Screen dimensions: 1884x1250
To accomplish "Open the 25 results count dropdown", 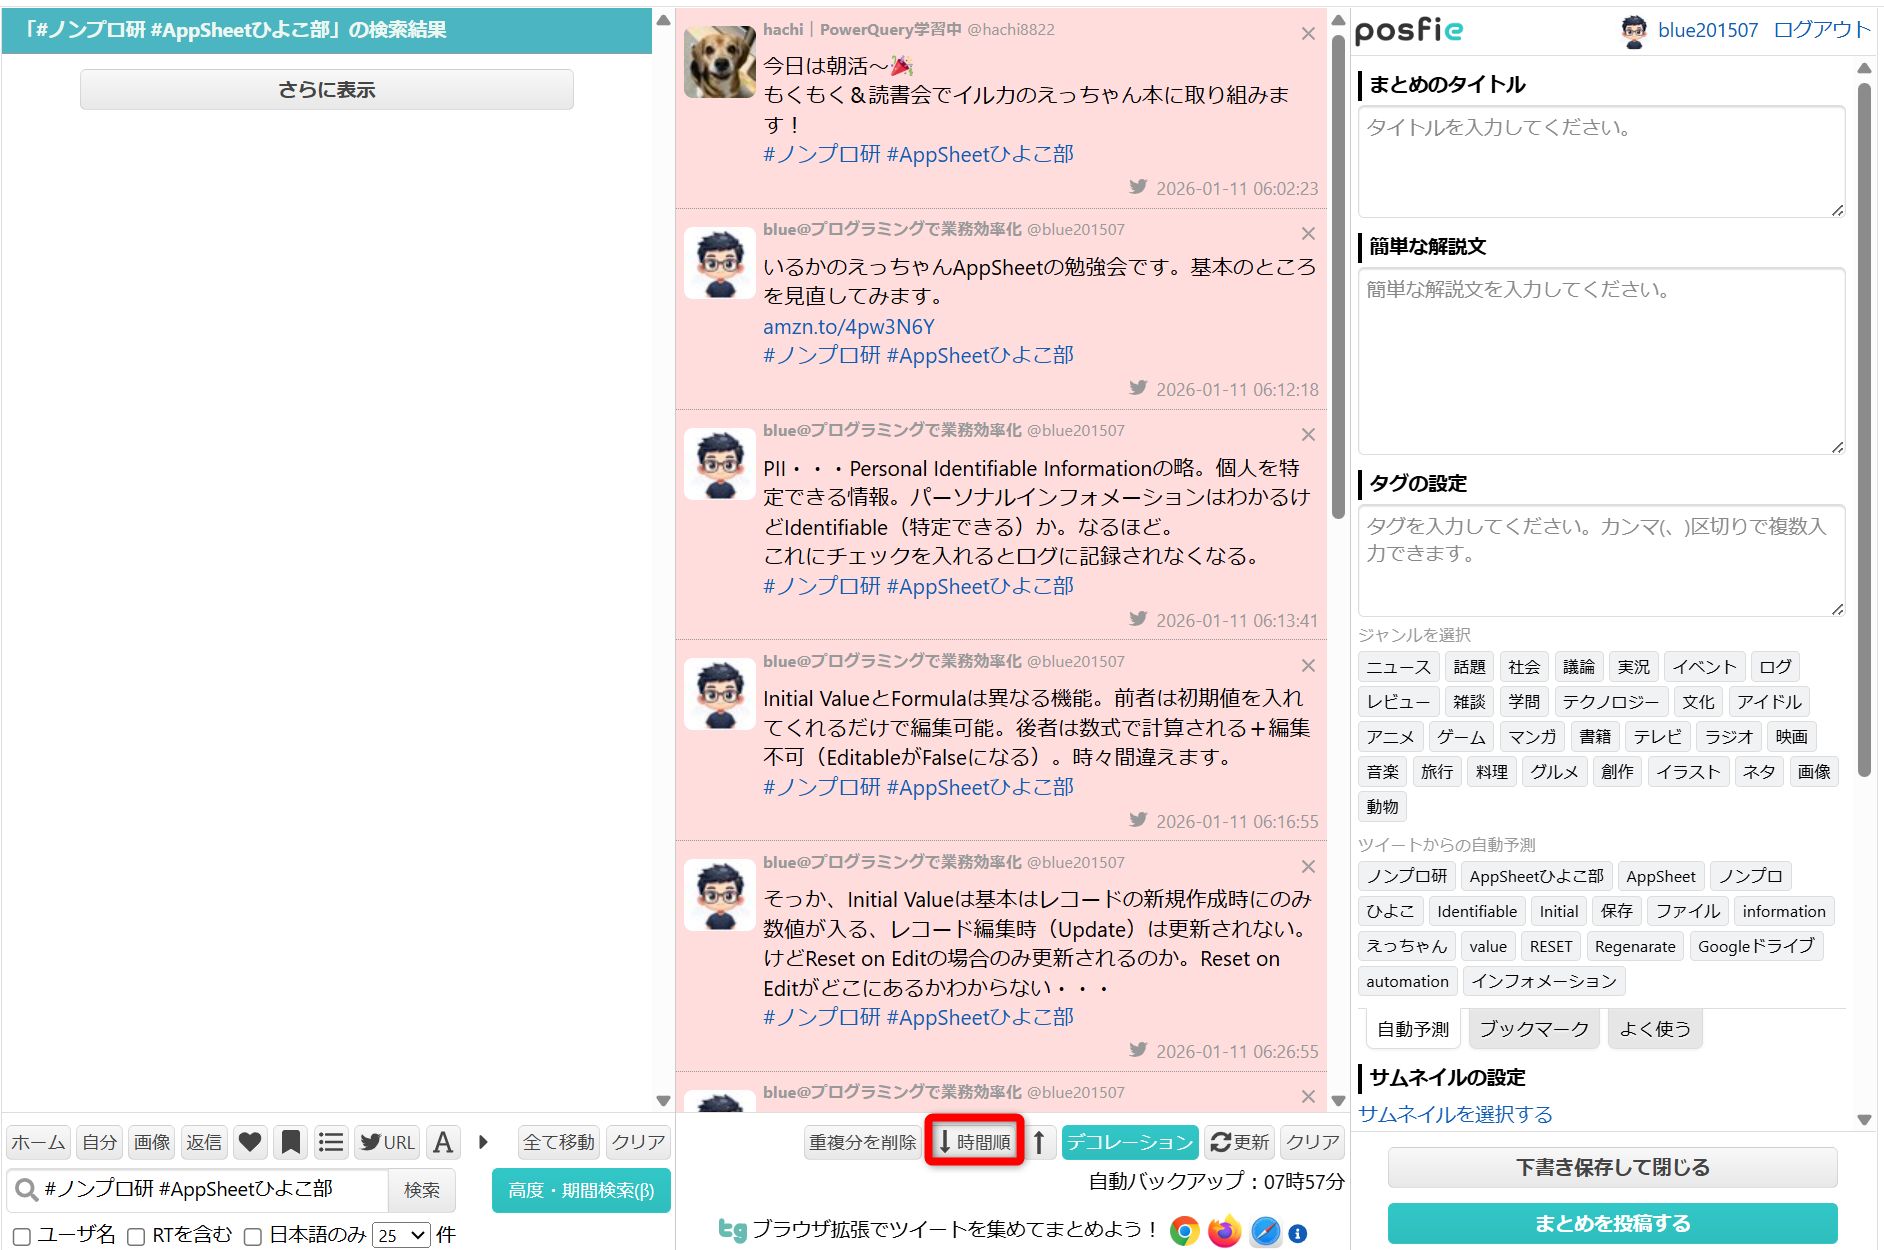I will [x=401, y=1236].
